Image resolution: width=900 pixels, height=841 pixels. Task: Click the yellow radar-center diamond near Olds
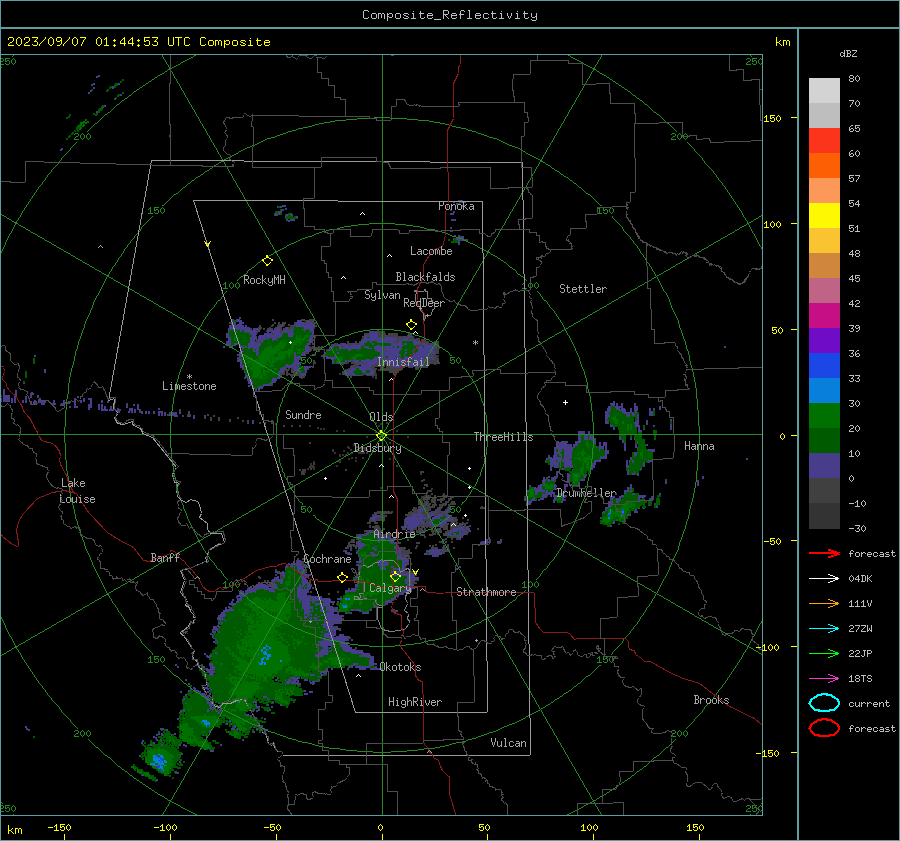tap(382, 435)
